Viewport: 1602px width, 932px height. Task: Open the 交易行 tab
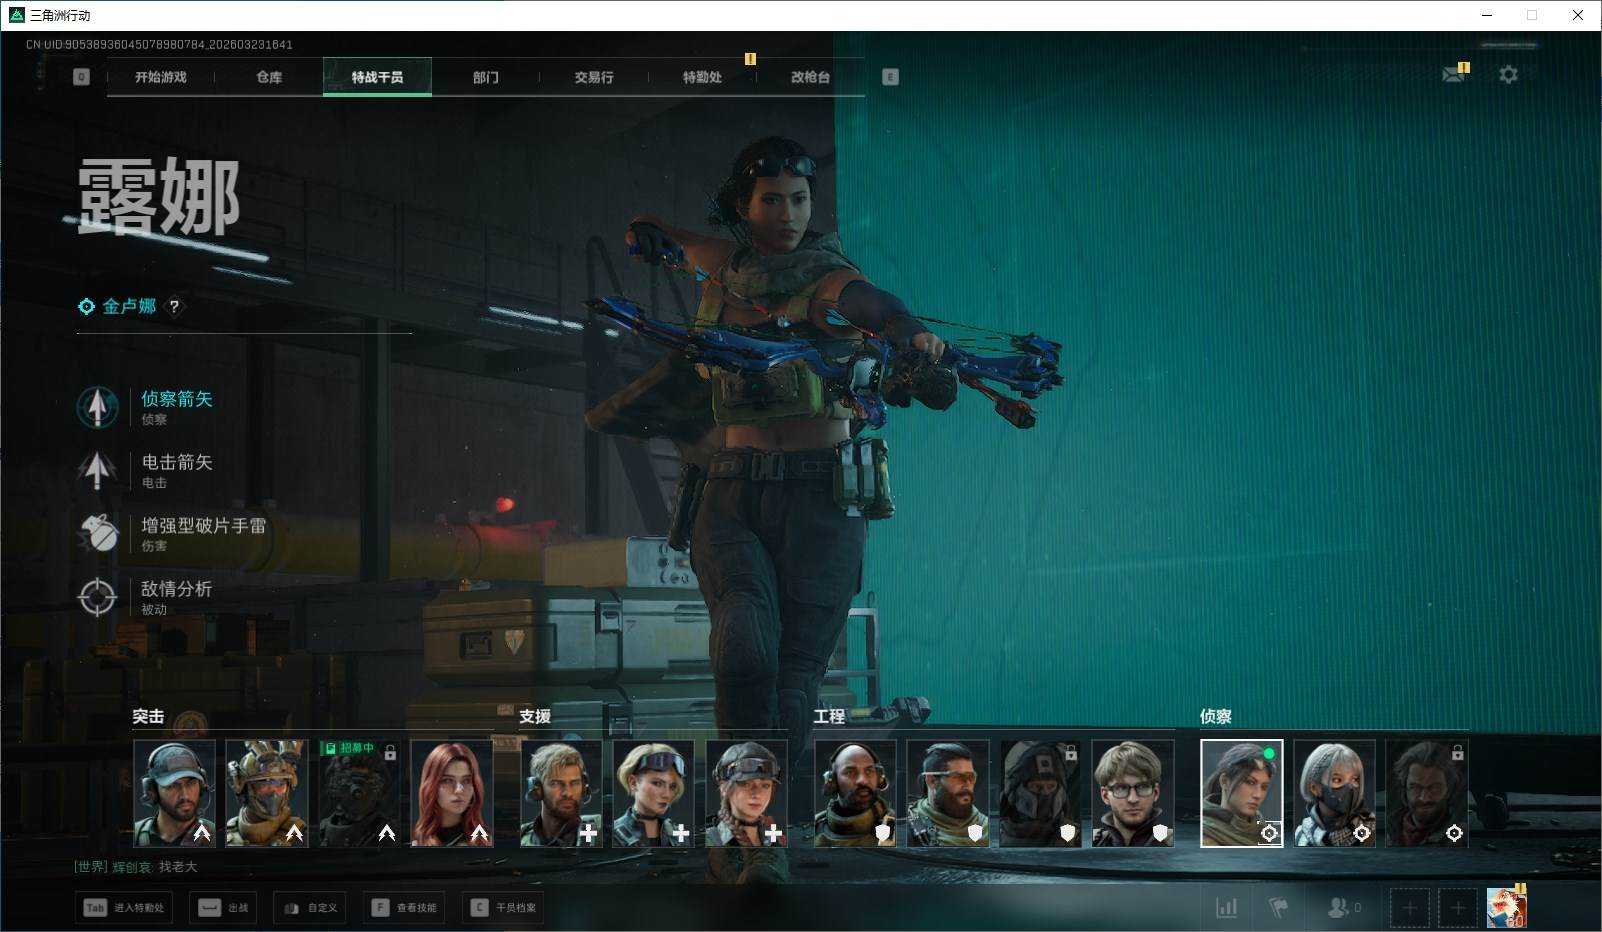pyautogui.click(x=593, y=77)
